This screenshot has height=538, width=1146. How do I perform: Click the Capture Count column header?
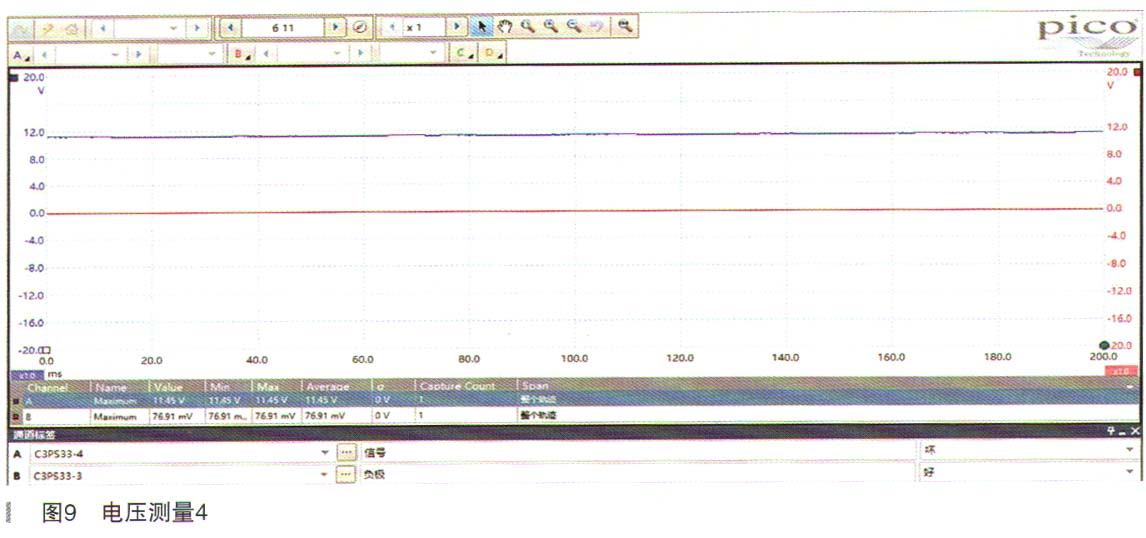click(x=466, y=386)
